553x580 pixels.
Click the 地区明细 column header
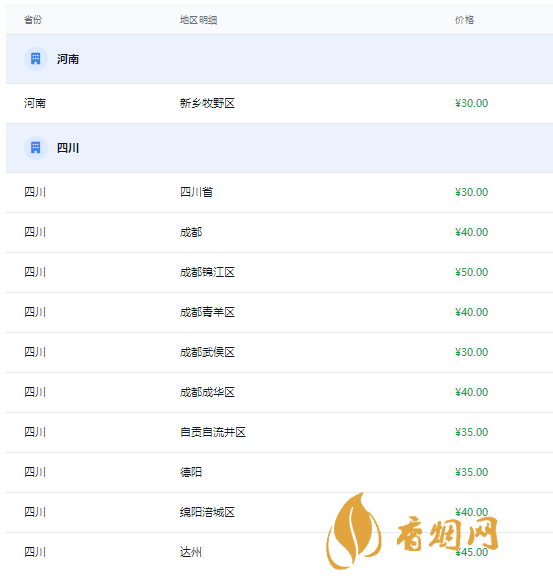[198, 20]
